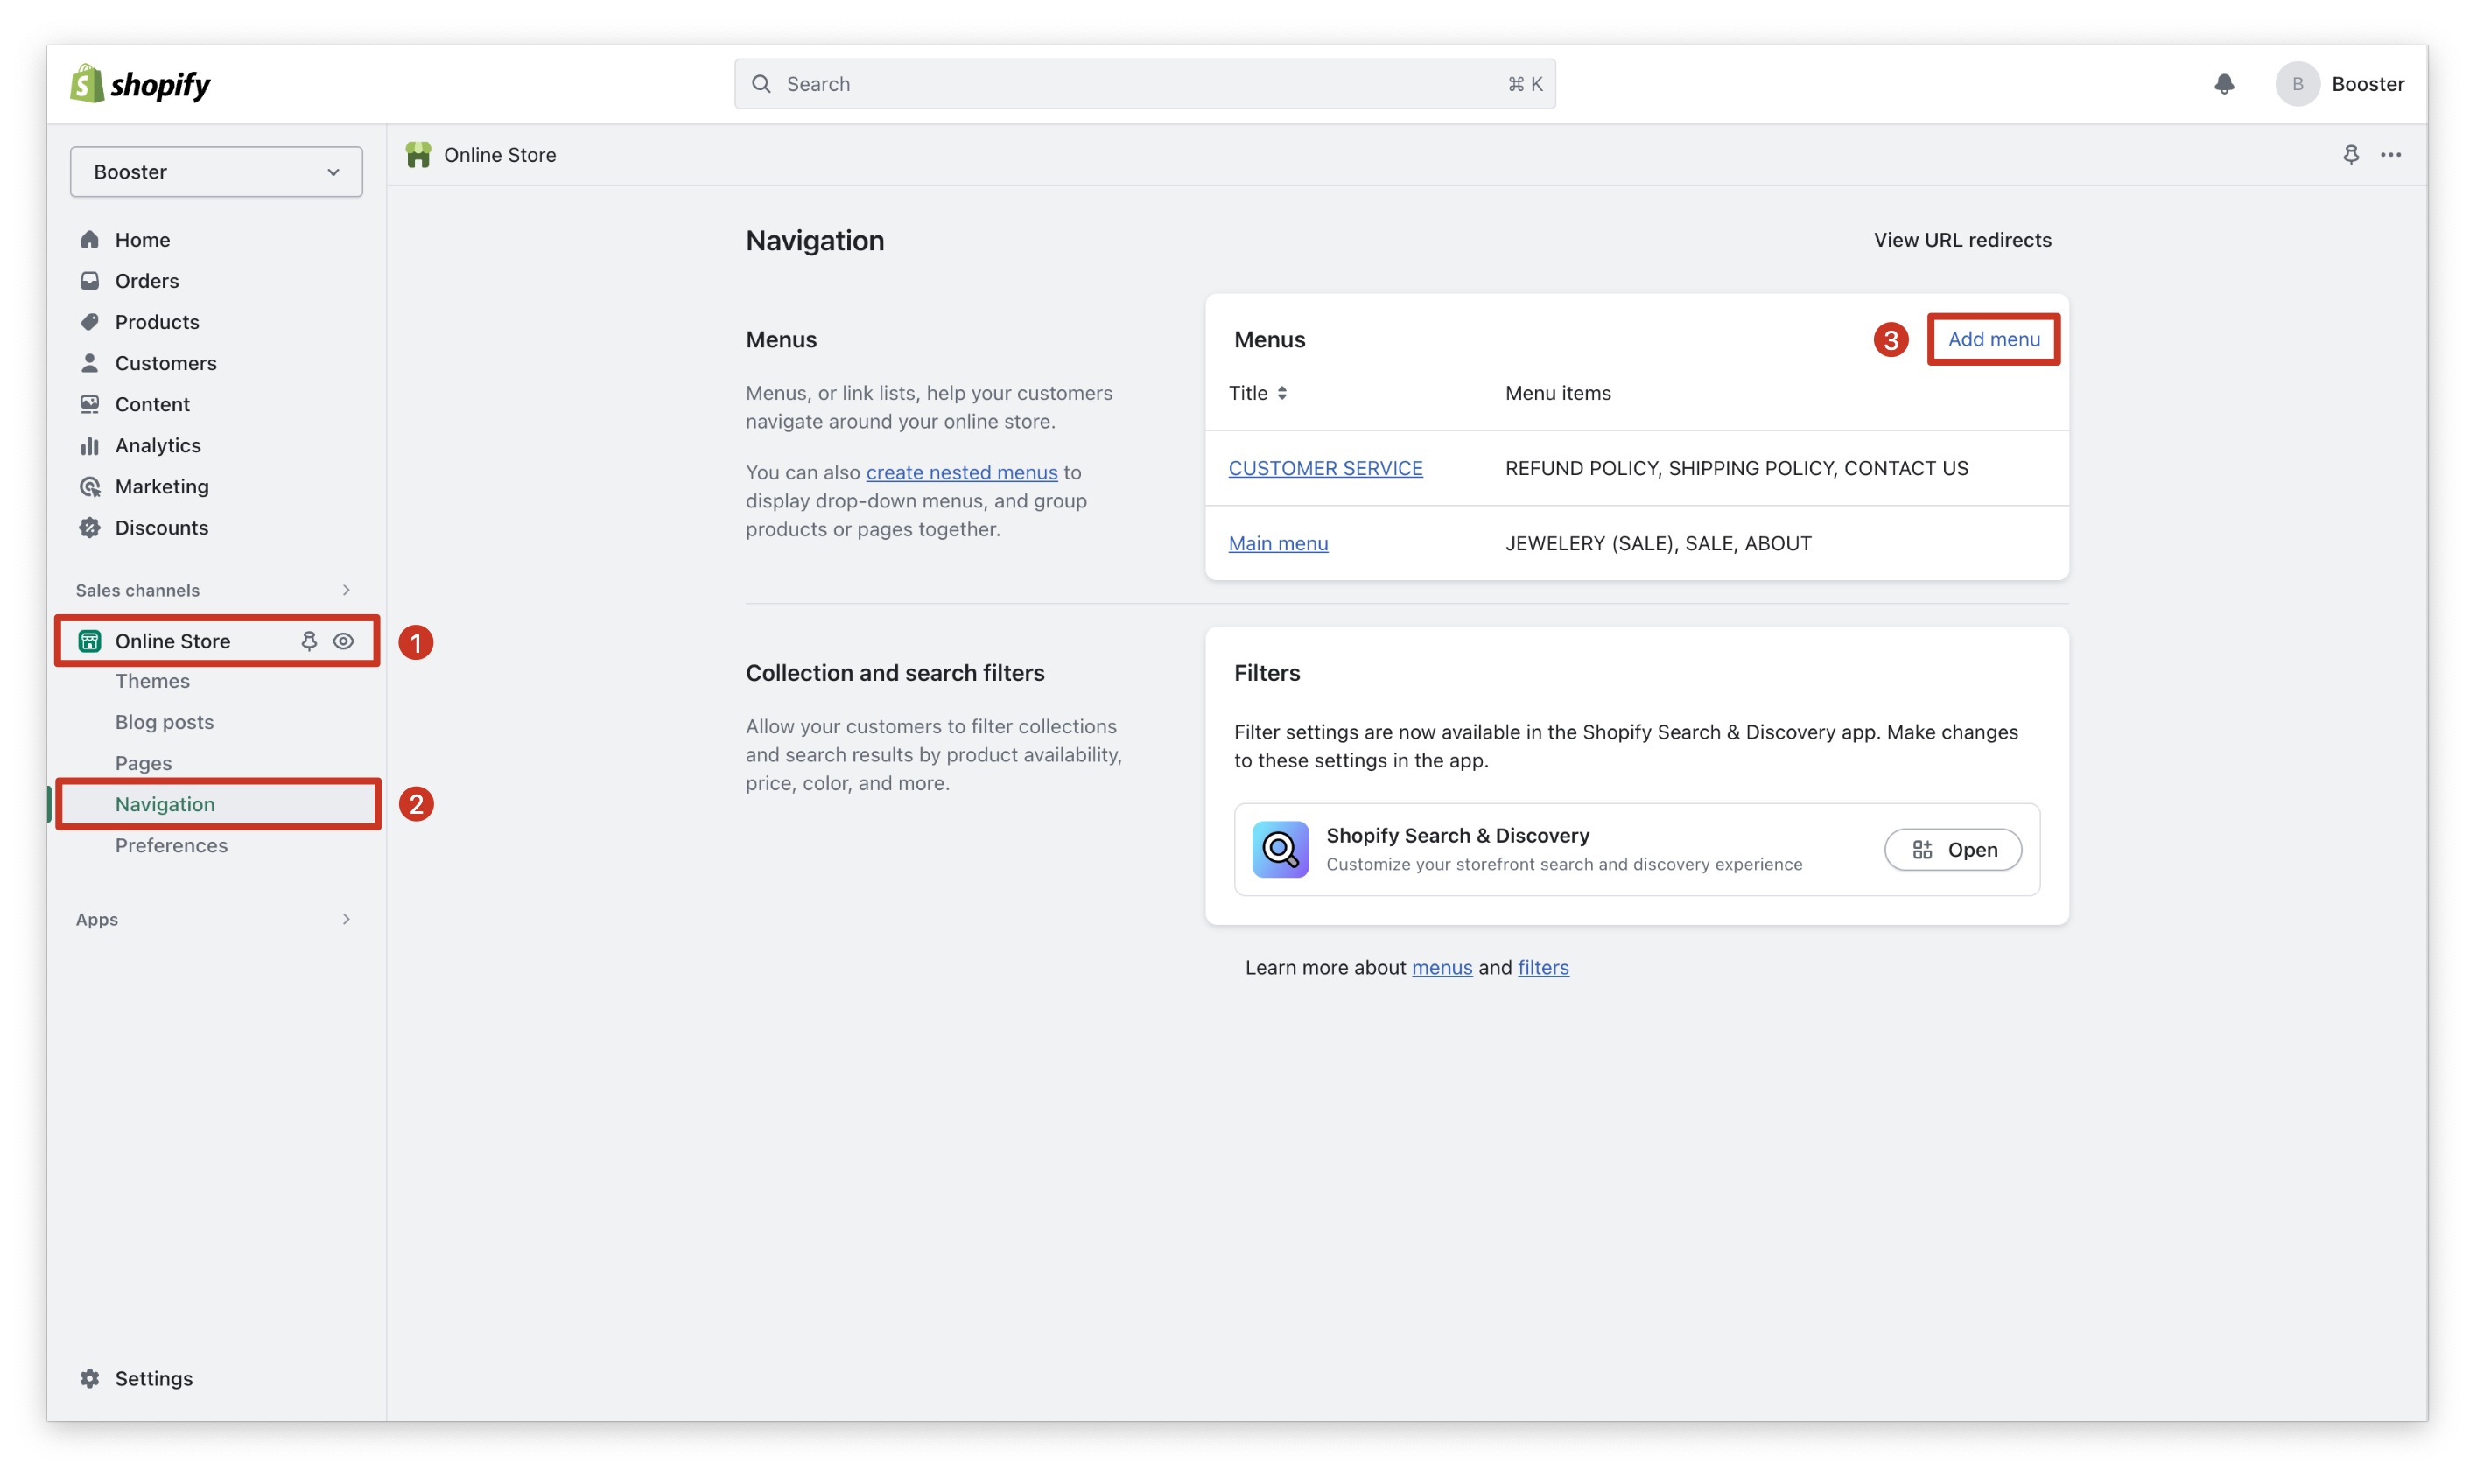Click the Discounts badge icon
Viewport: 2477px width, 1484px height.
90,527
